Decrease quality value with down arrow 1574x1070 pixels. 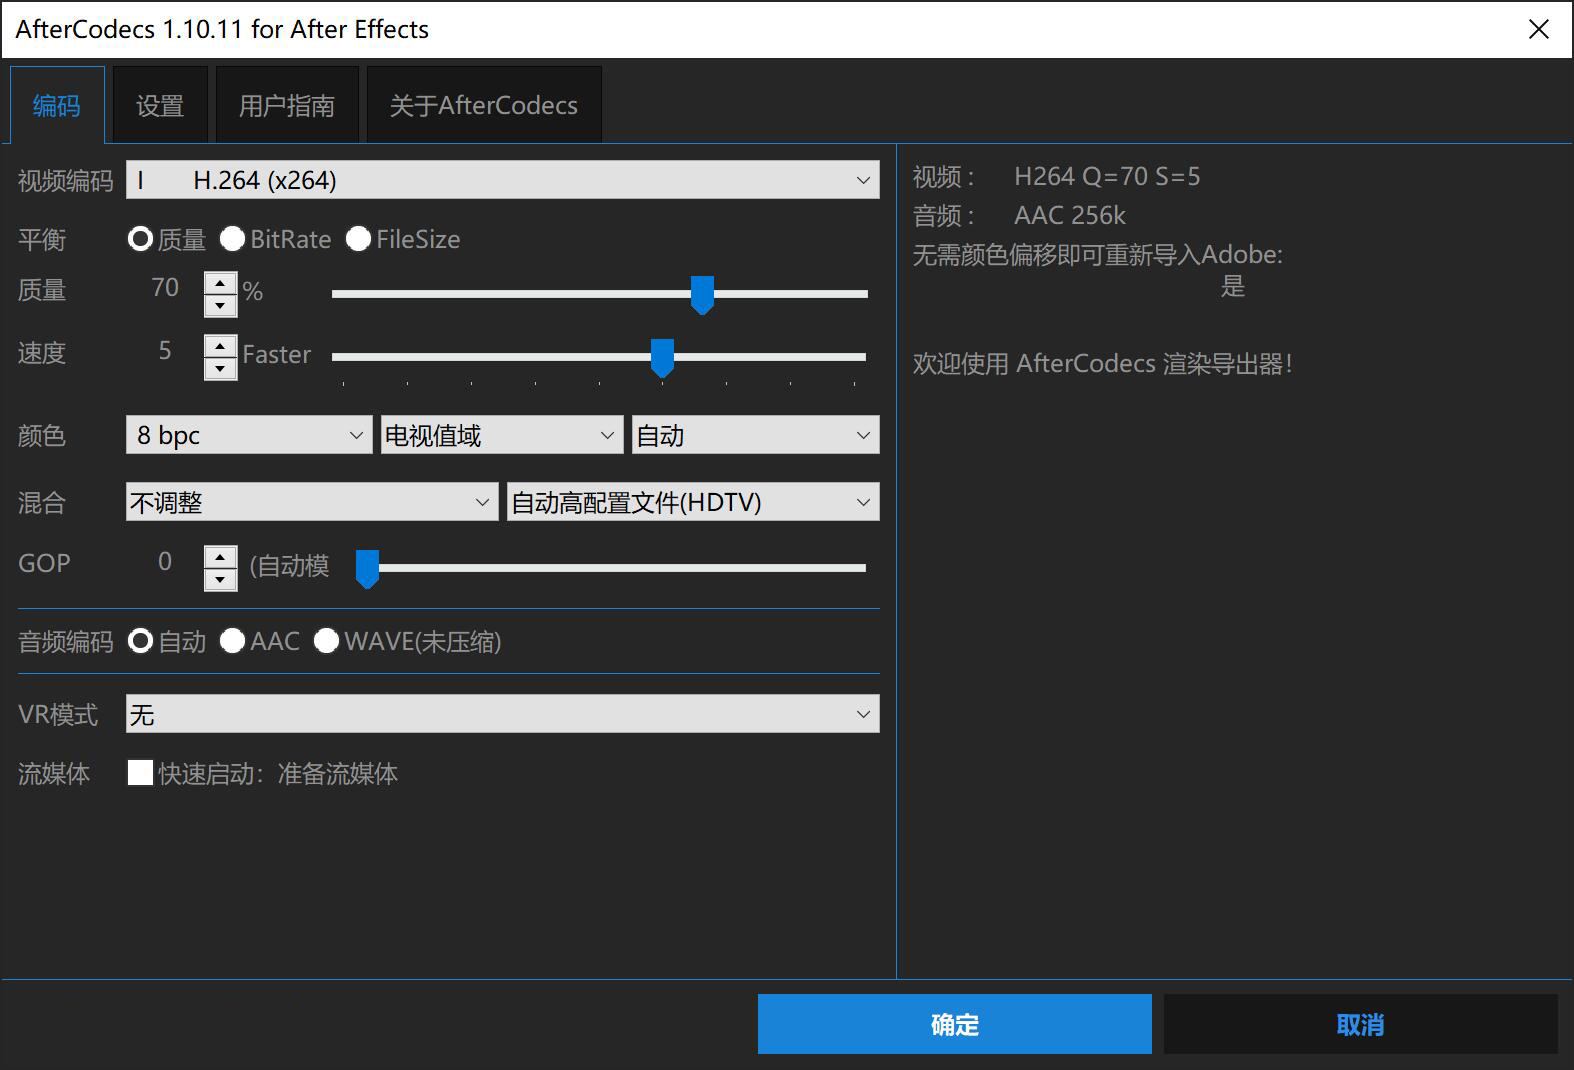[220, 305]
